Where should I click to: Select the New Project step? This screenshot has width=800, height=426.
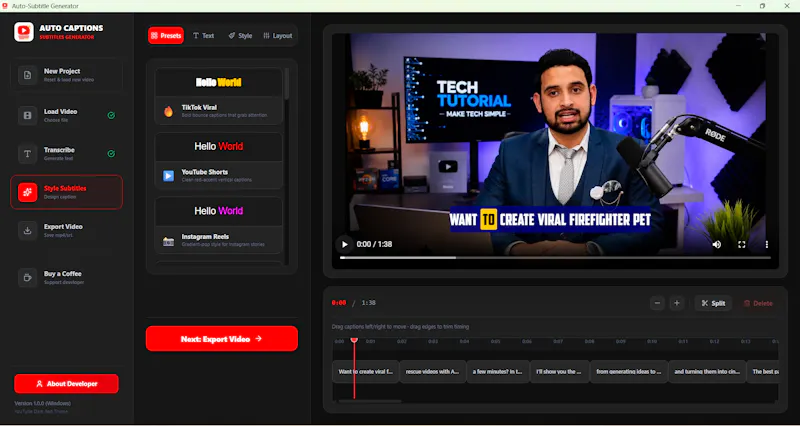point(66,75)
